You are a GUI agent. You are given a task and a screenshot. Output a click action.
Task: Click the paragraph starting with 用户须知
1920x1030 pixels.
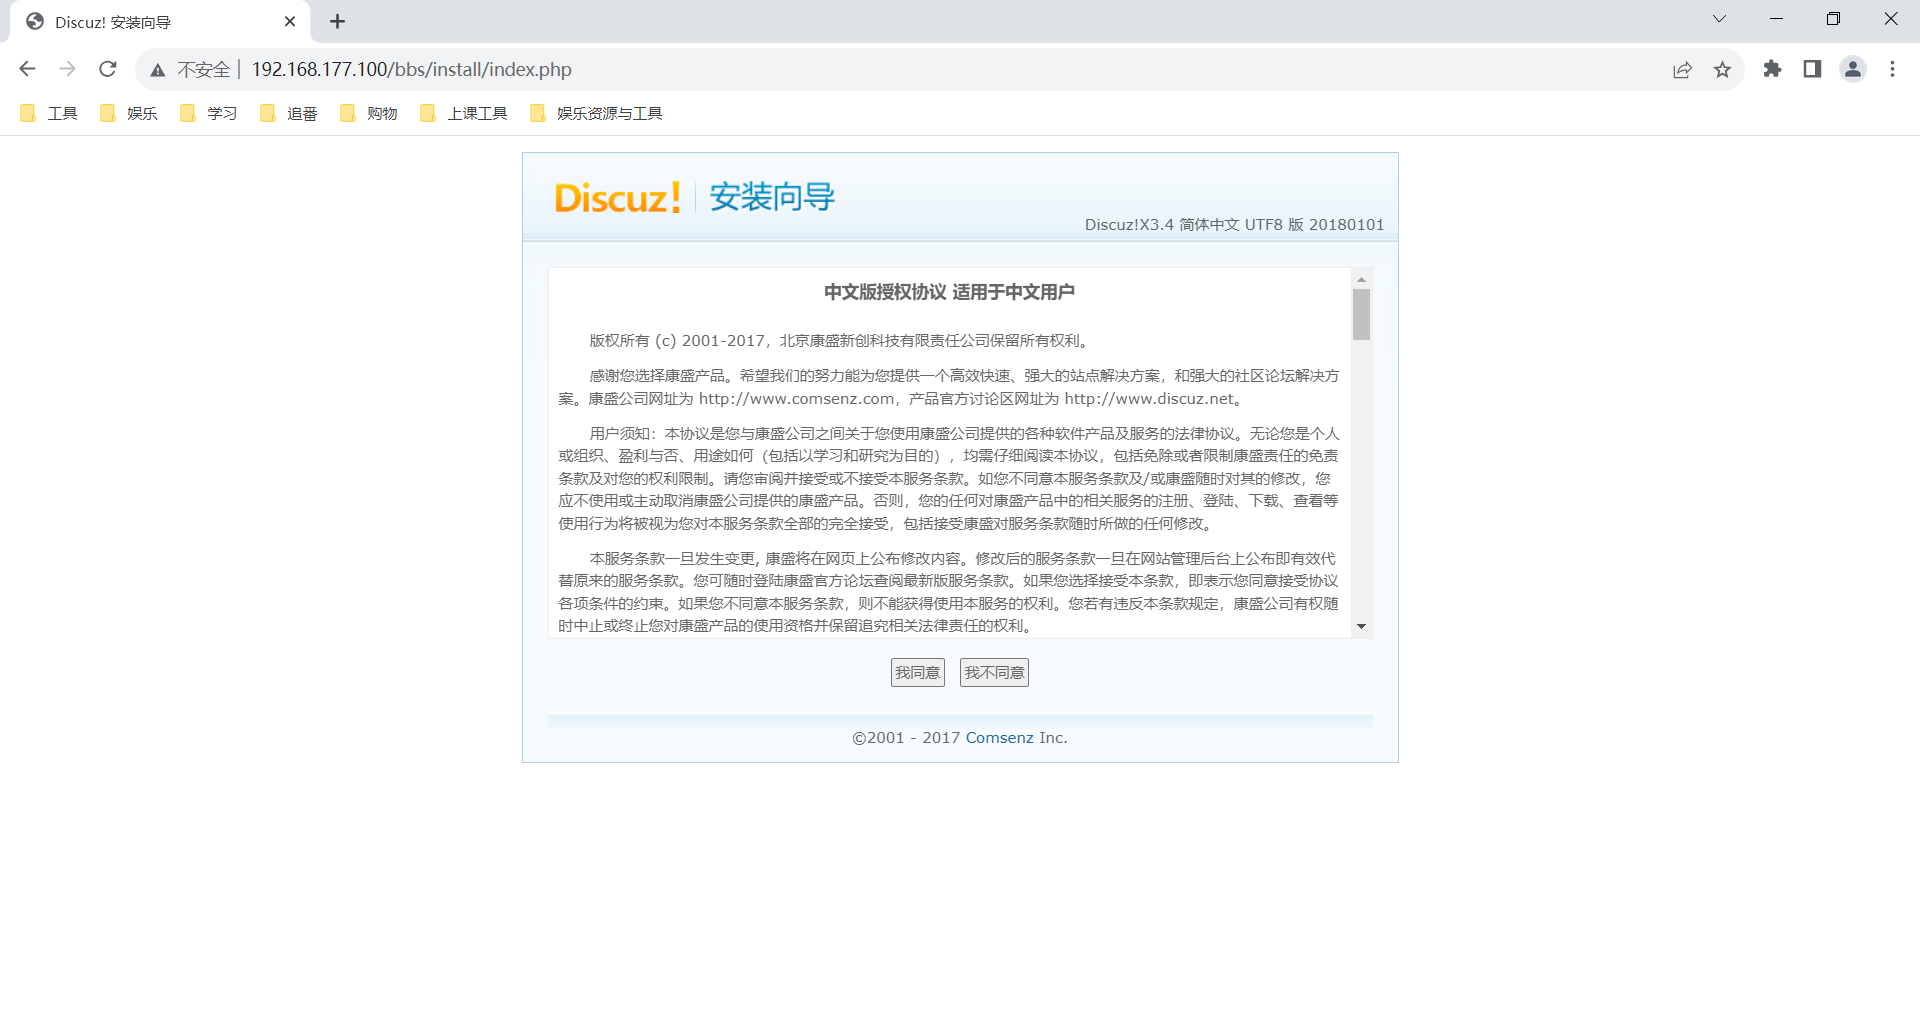point(949,479)
